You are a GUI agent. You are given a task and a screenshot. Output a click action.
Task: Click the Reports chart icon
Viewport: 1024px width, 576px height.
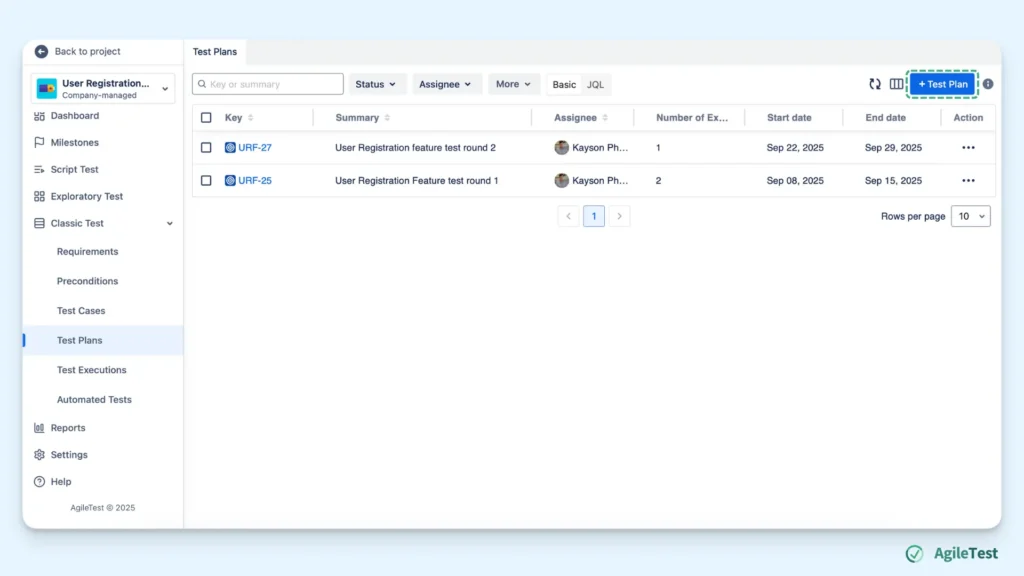tap(39, 428)
